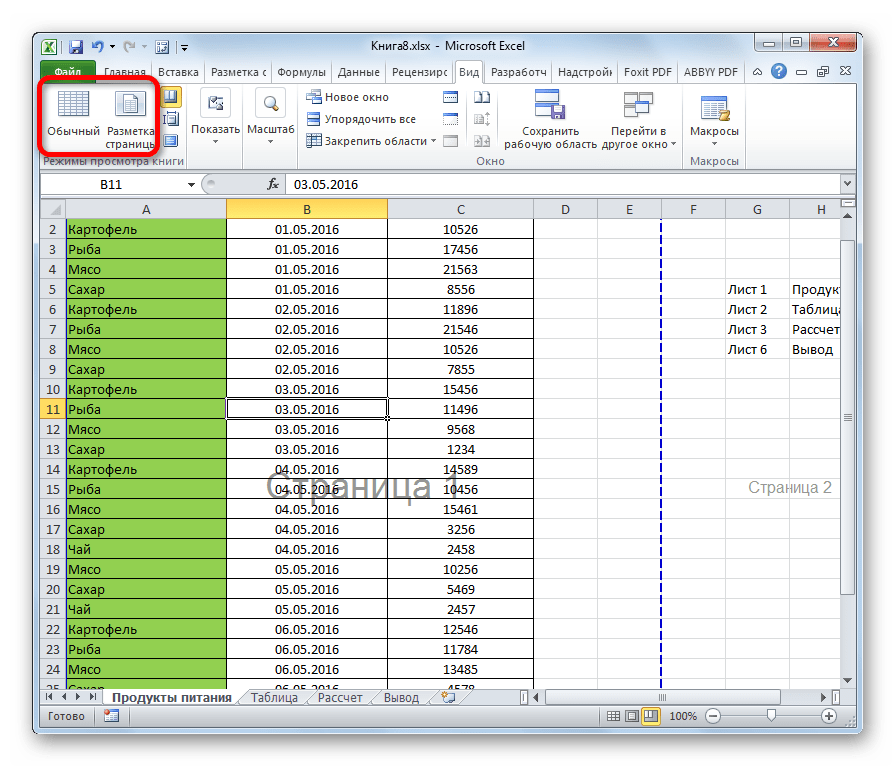Expand the Макросы dropdown

click(x=714, y=143)
